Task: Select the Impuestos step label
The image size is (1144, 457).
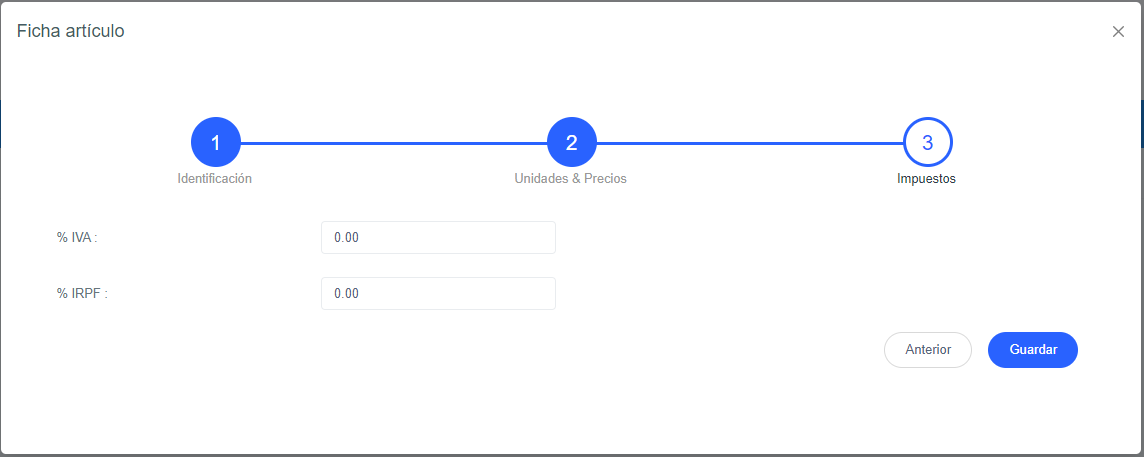Action: click(x=927, y=179)
